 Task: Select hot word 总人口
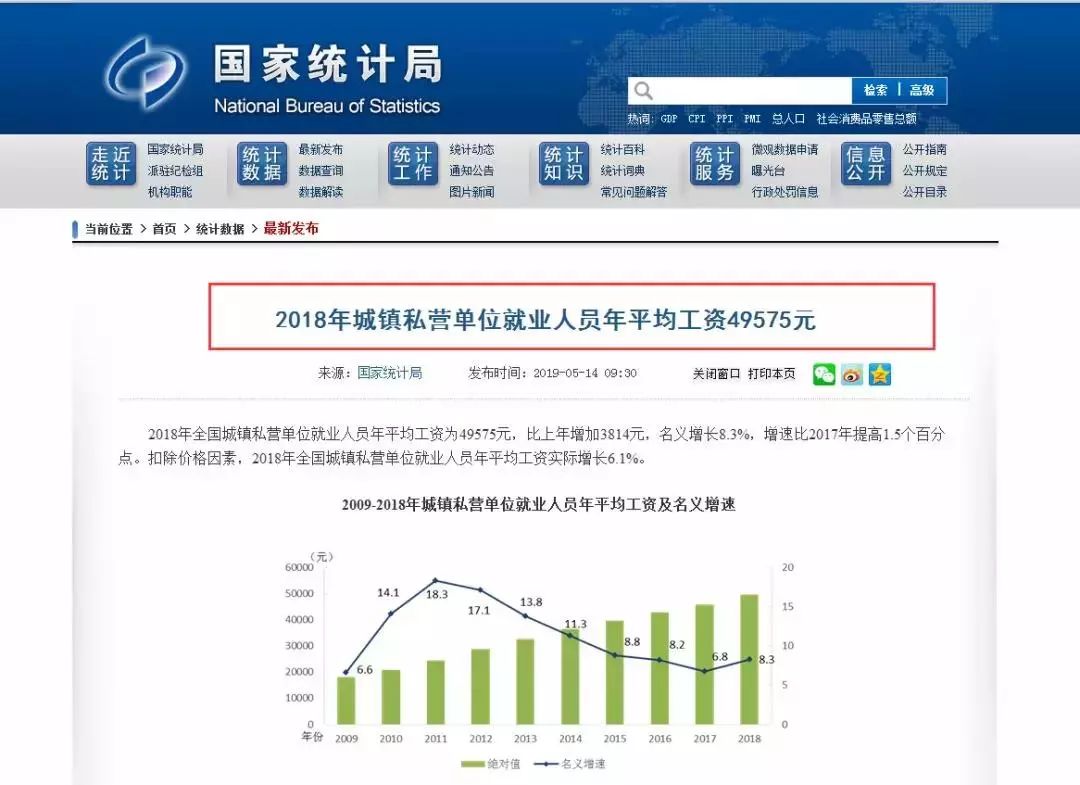tap(788, 118)
